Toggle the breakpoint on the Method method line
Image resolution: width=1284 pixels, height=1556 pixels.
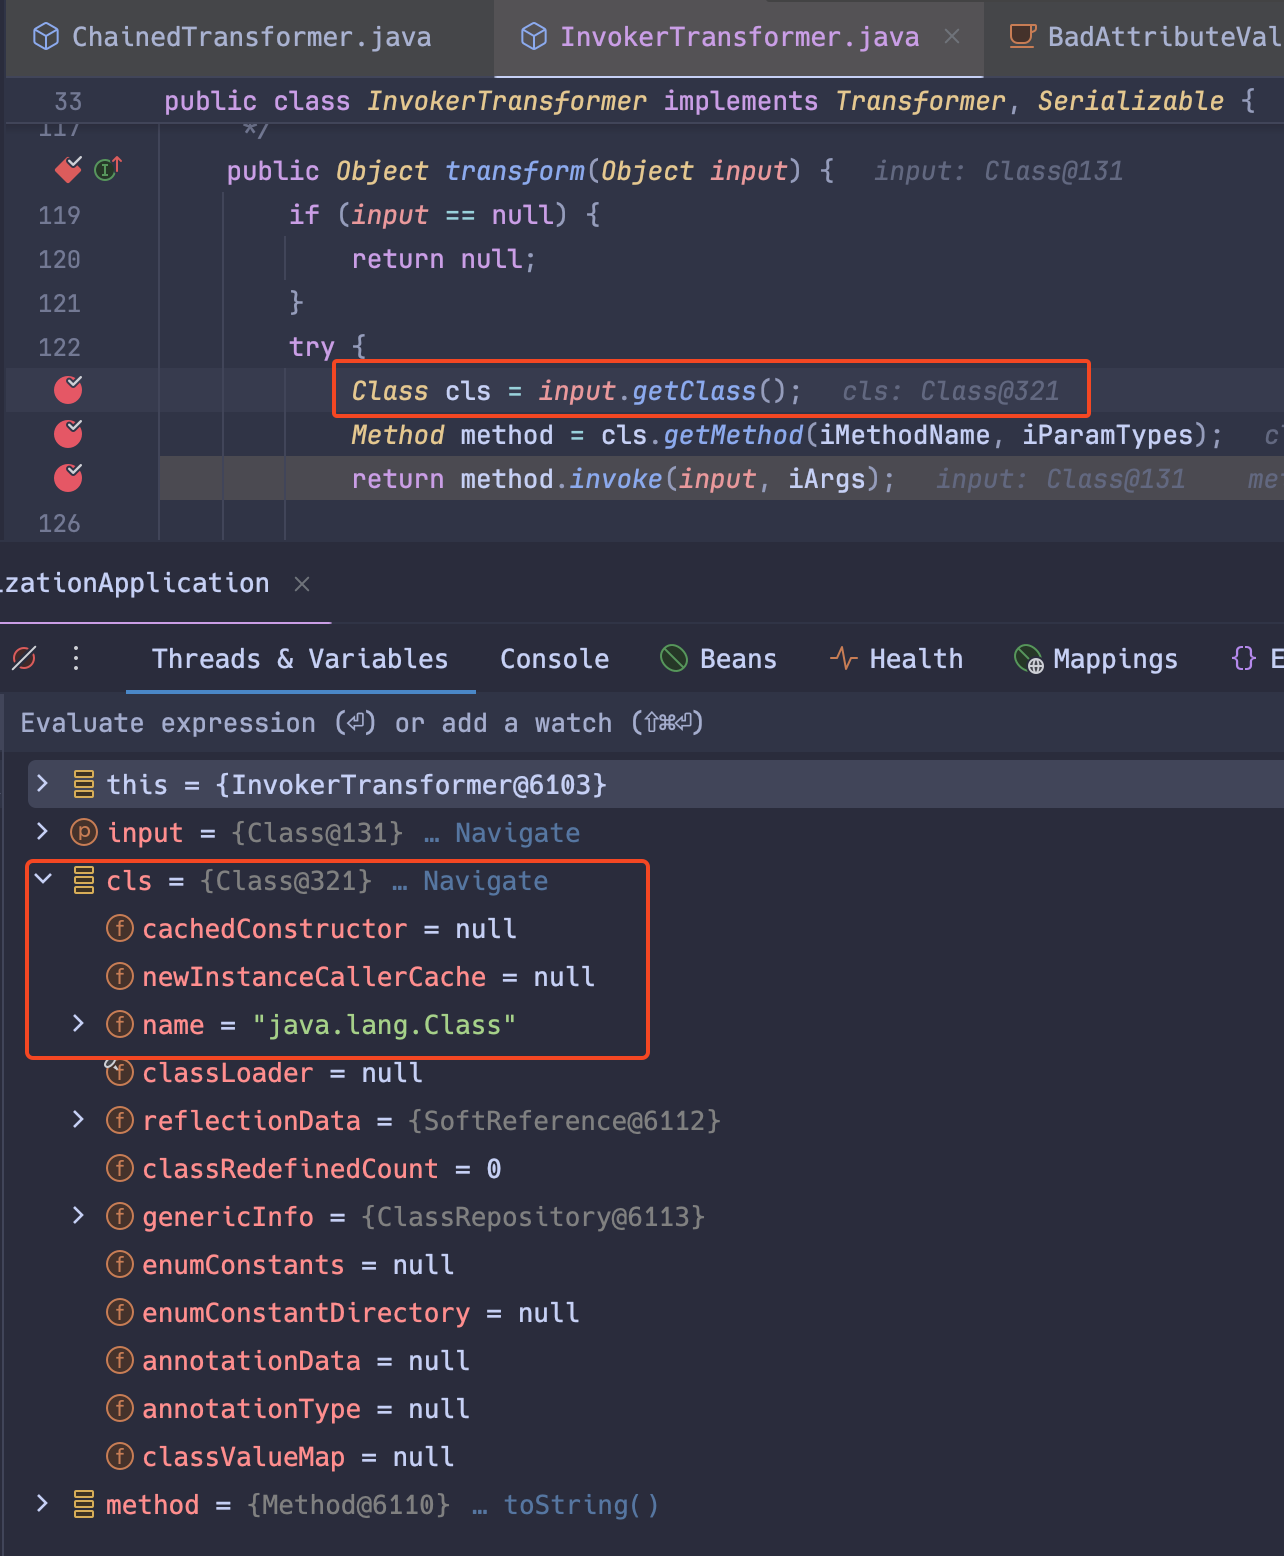[x=67, y=434]
